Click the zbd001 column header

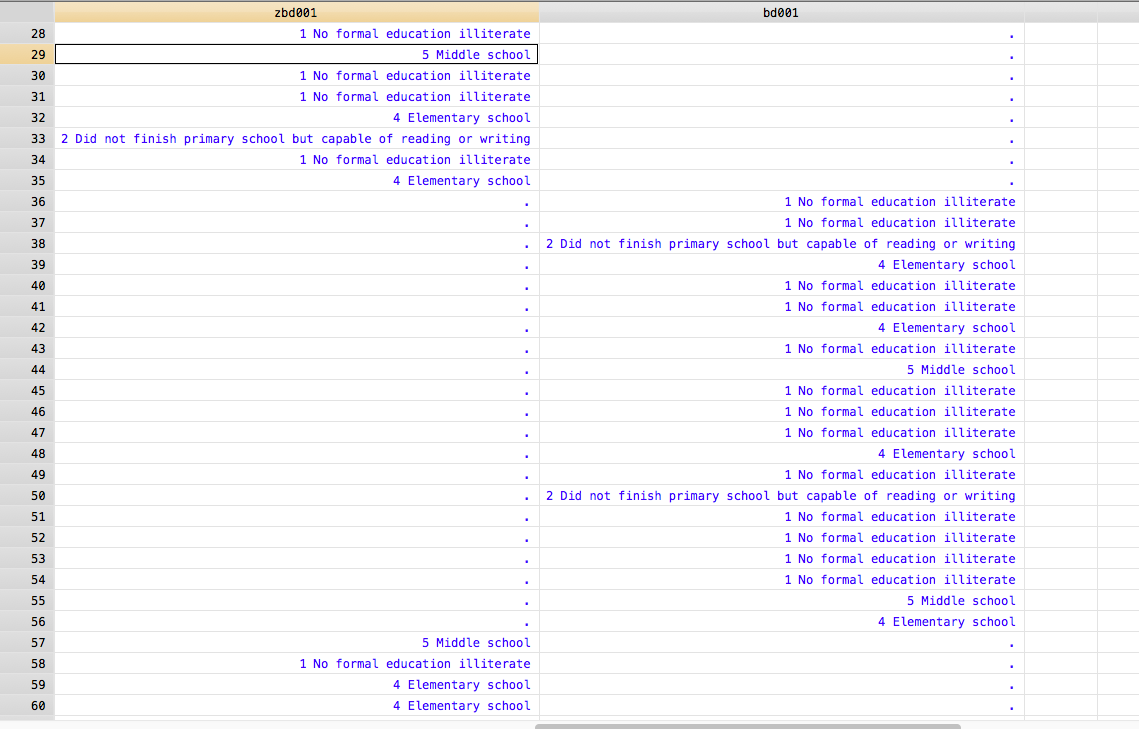click(296, 13)
